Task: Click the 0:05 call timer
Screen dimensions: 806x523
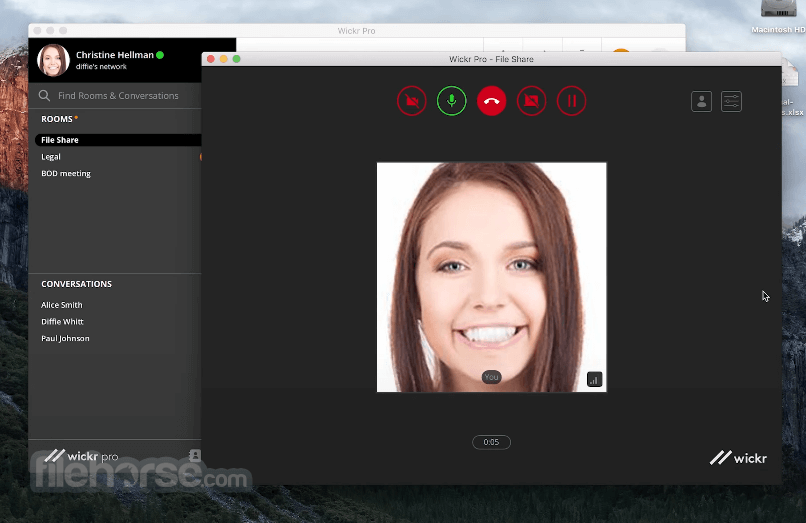Action: [x=491, y=442]
